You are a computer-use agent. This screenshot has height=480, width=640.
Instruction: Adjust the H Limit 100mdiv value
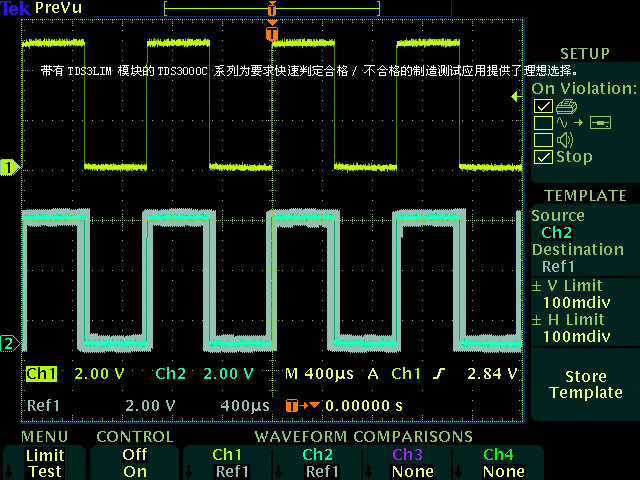click(576, 336)
